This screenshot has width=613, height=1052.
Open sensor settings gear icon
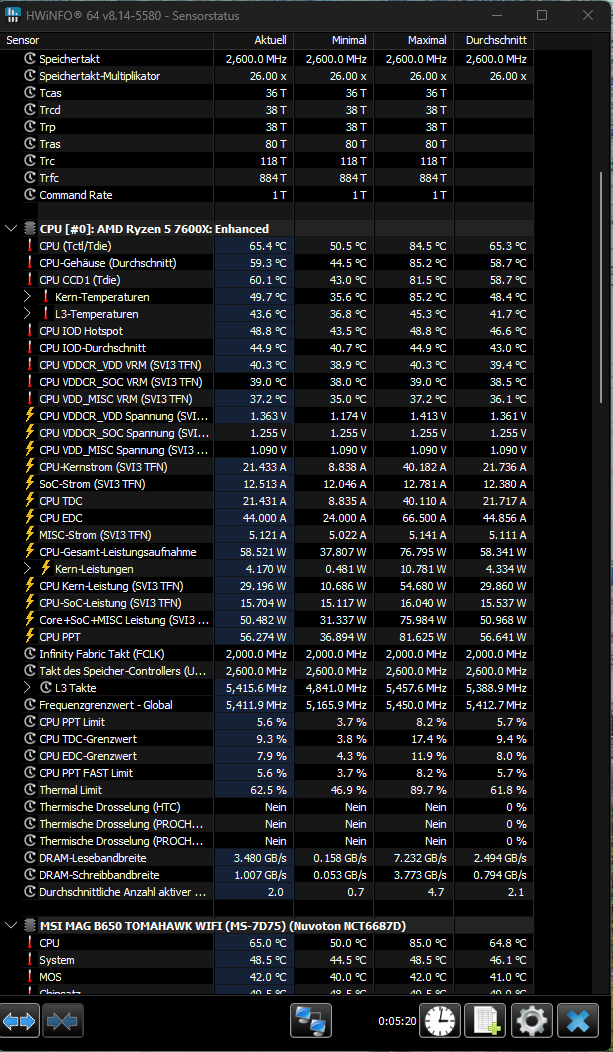click(532, 1021)
